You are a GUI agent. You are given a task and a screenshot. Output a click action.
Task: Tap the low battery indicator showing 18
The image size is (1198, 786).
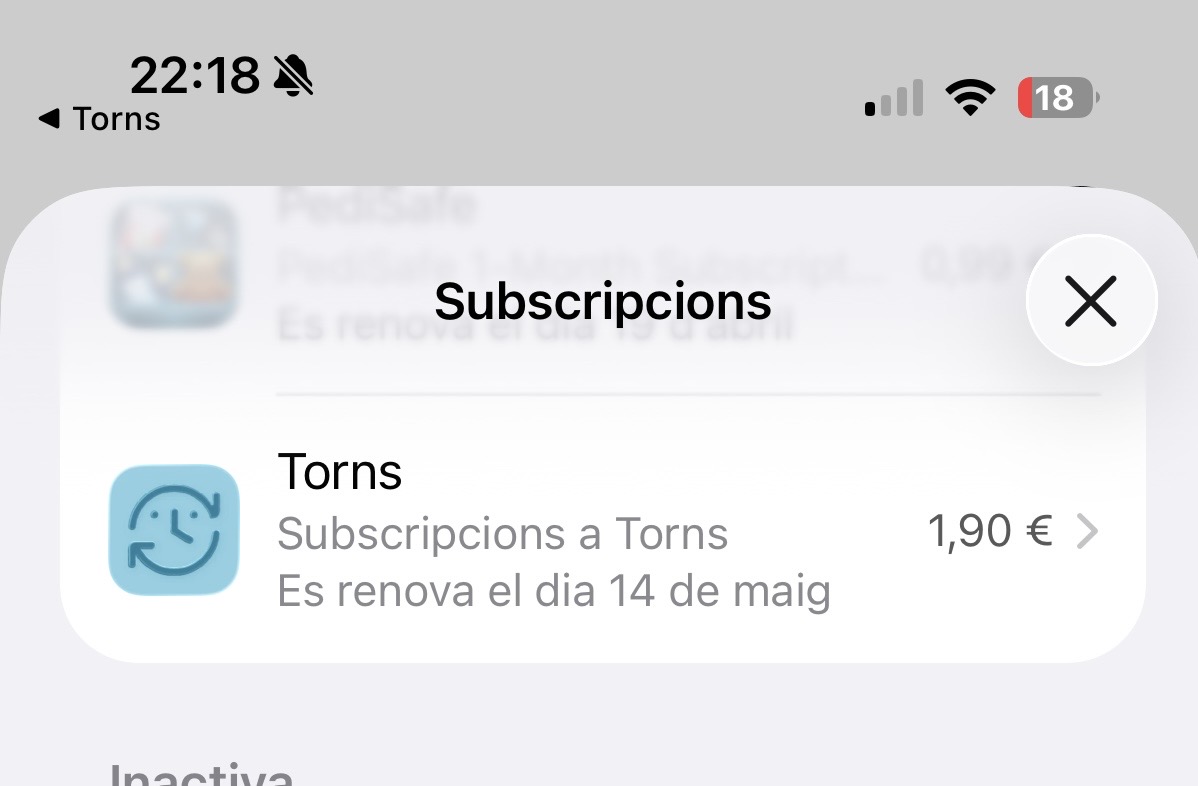coord(1059,98)
